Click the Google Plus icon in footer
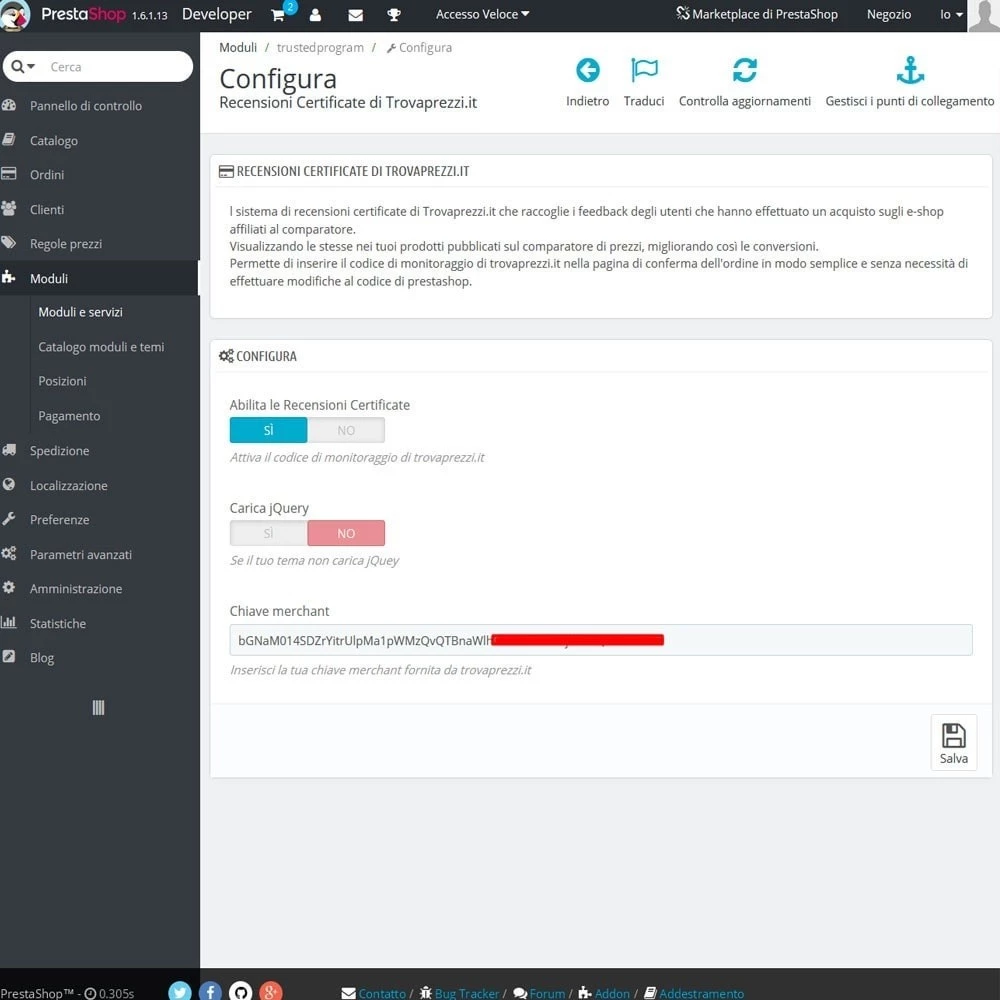The height and width of the screenshot is (1000, 1000). click(x=270, y=991)
